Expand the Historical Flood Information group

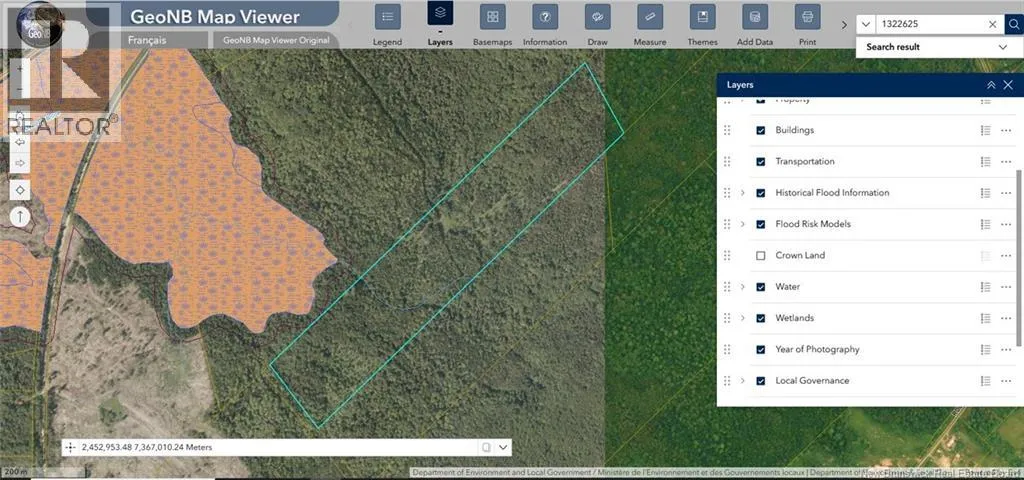click(x=742, y=193)
